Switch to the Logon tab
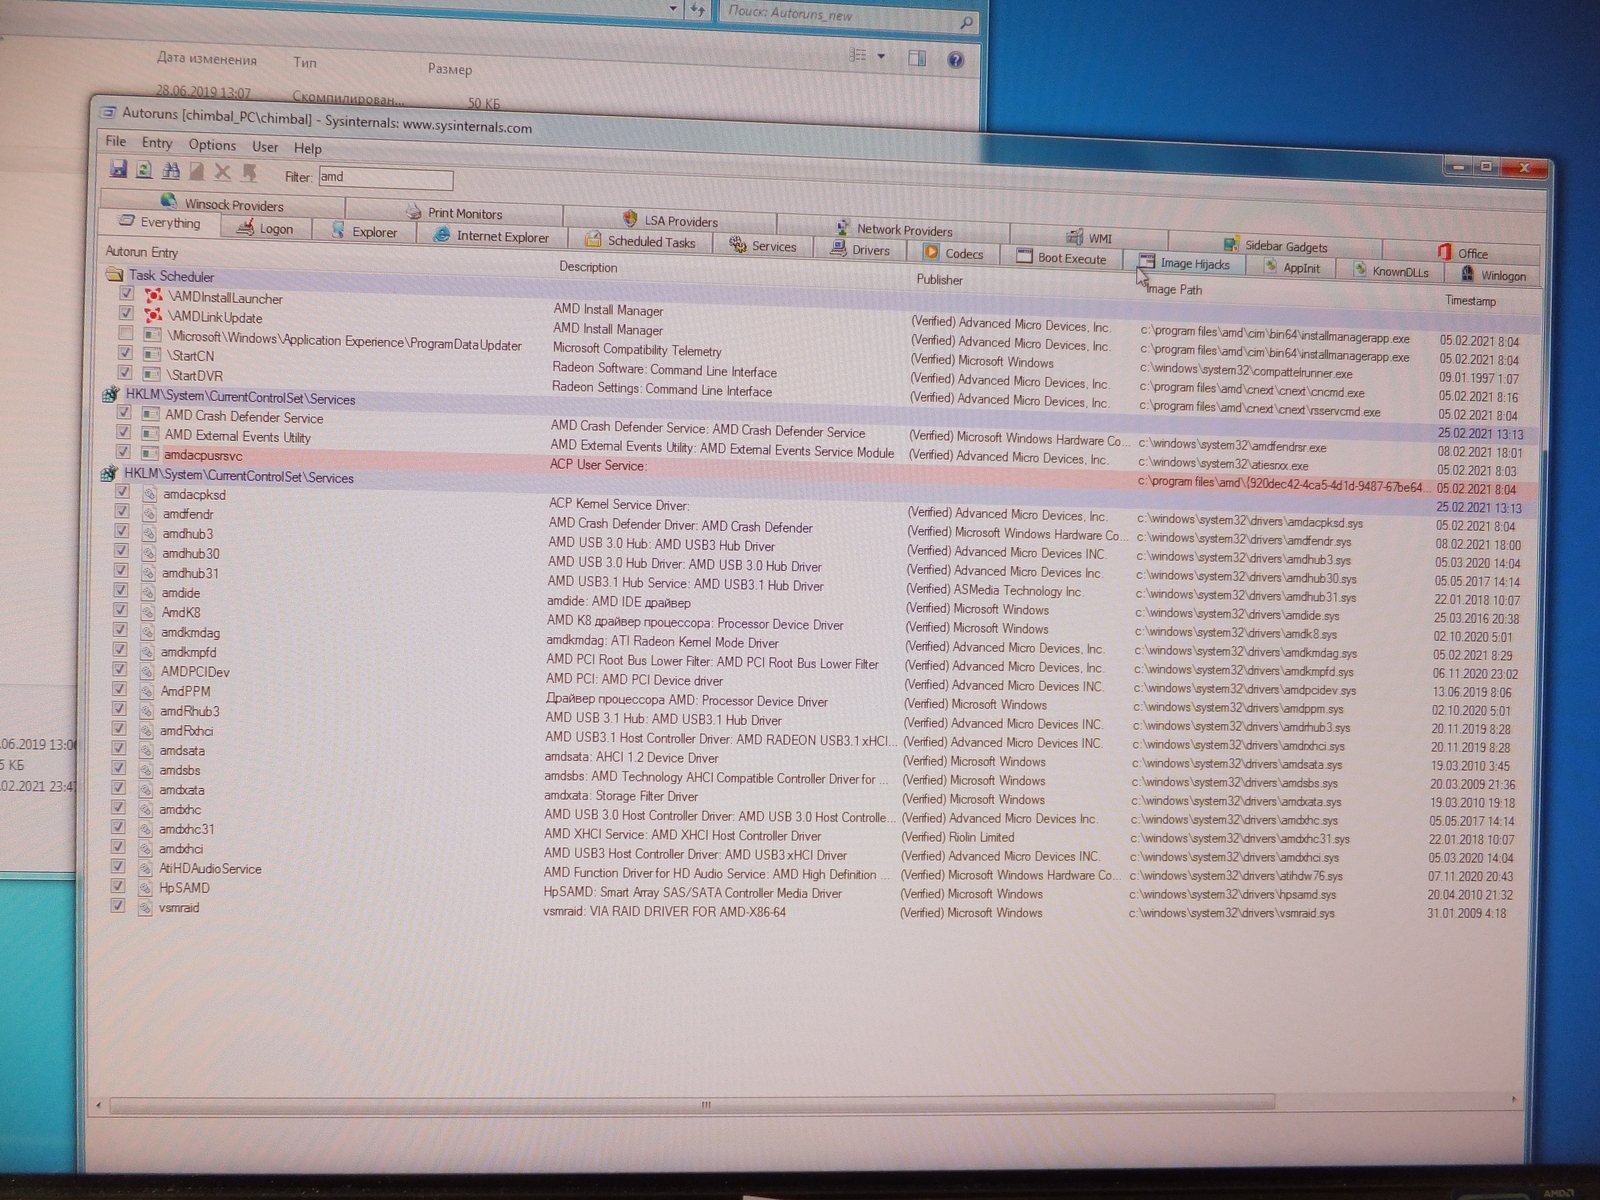1600x1200 pixels. [x=265, y=228]
